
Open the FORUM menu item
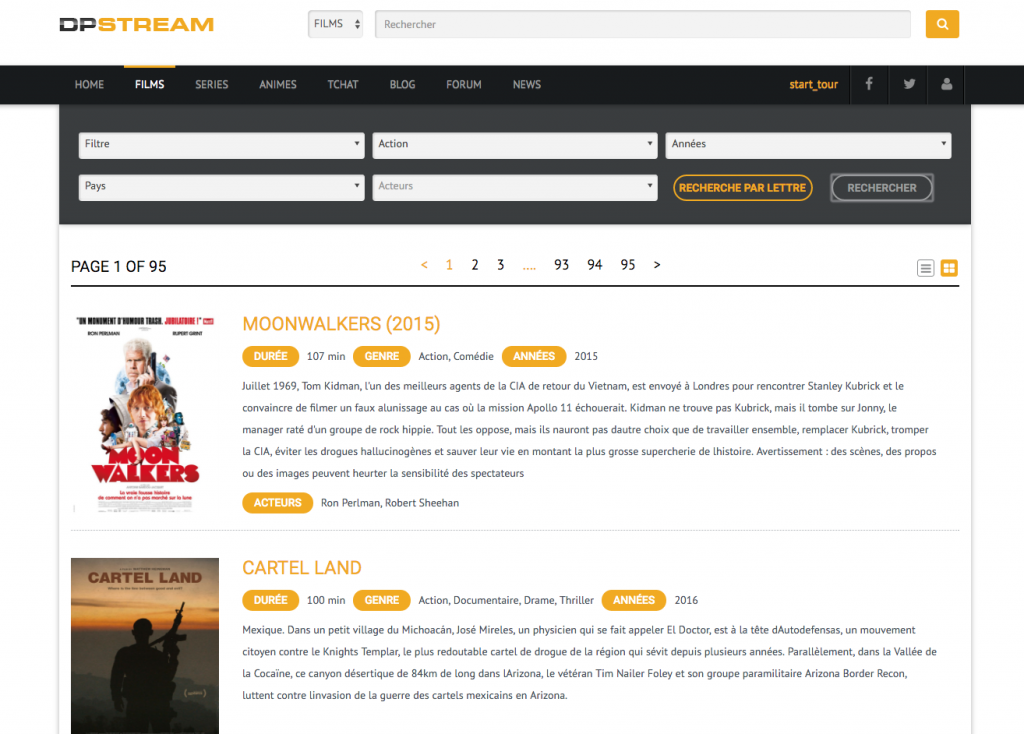click(x=463, y=85)
